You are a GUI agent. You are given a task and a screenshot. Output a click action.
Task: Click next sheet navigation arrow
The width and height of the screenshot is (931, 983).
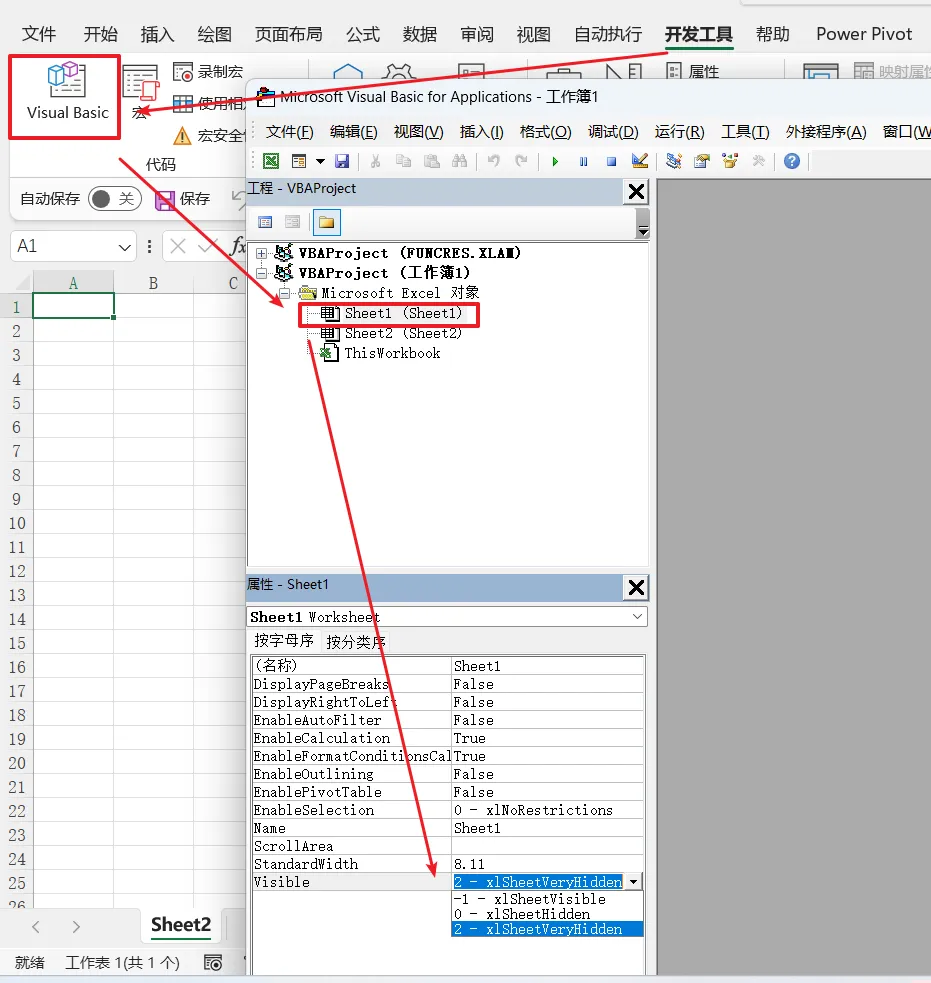(x=76, y=927)
